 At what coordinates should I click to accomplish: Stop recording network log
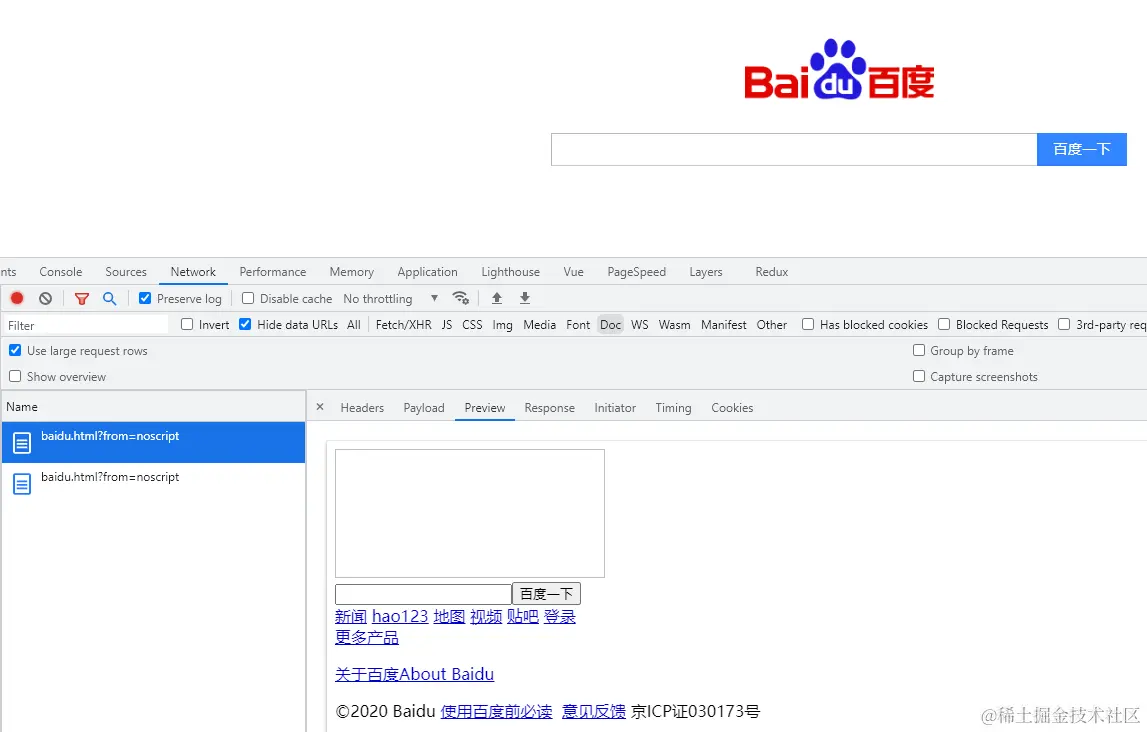coord(17,298)
